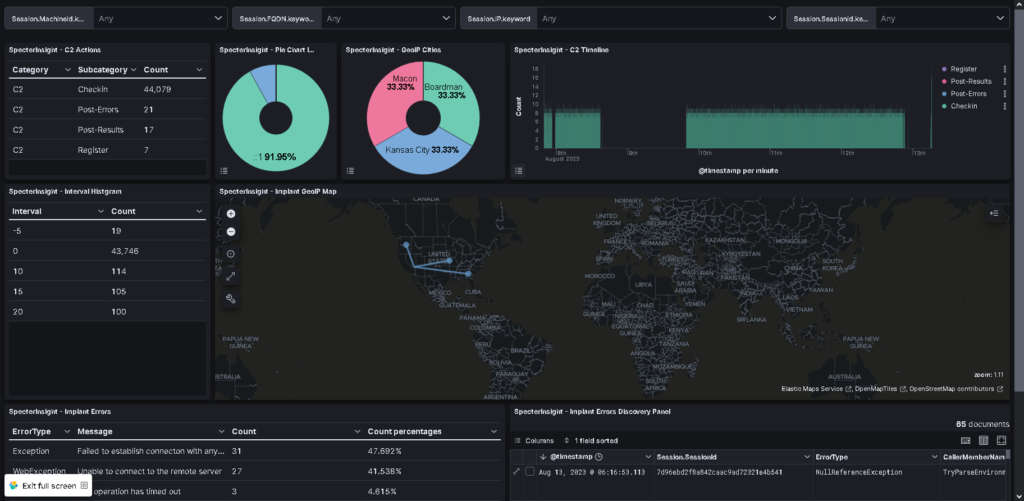Expand the map layers panel icon
The height and width of the screenshot is (501, 1024).
(994, 213)
